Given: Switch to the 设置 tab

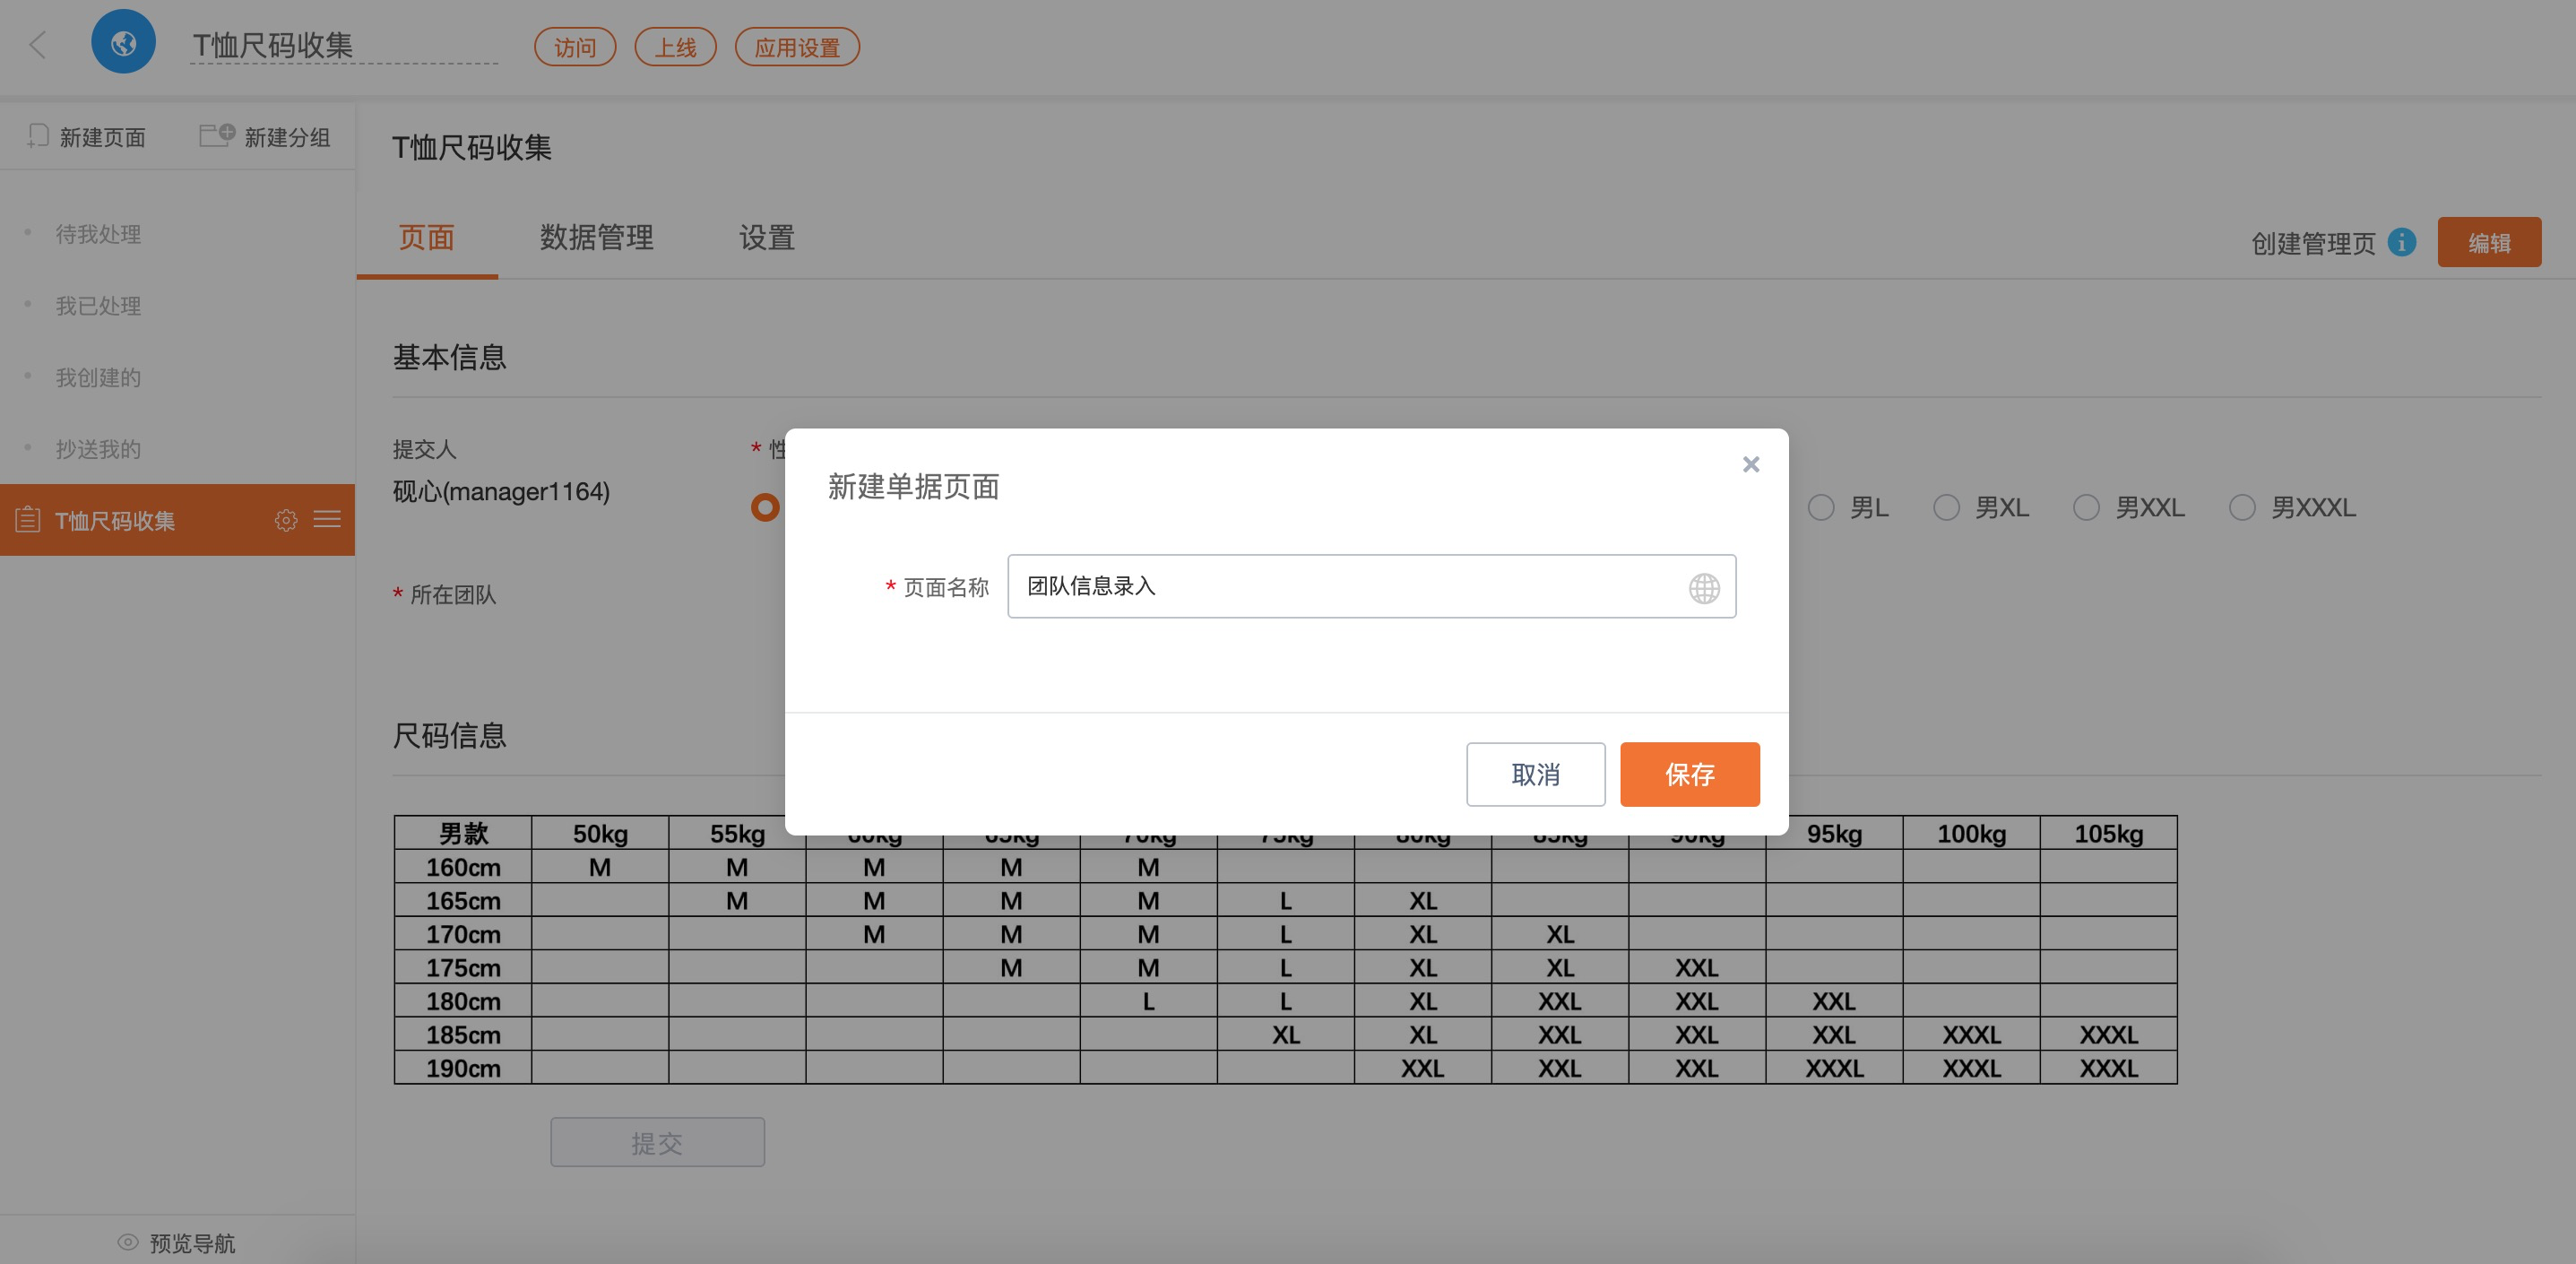Looking at the screenshot, I should [766, 237].
